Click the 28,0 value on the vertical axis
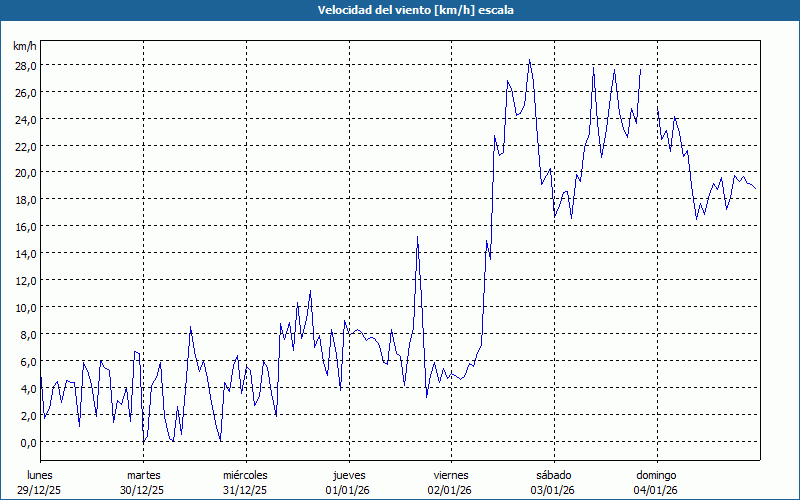This screenshot has width=800, height=500. [x=25, y=65]
